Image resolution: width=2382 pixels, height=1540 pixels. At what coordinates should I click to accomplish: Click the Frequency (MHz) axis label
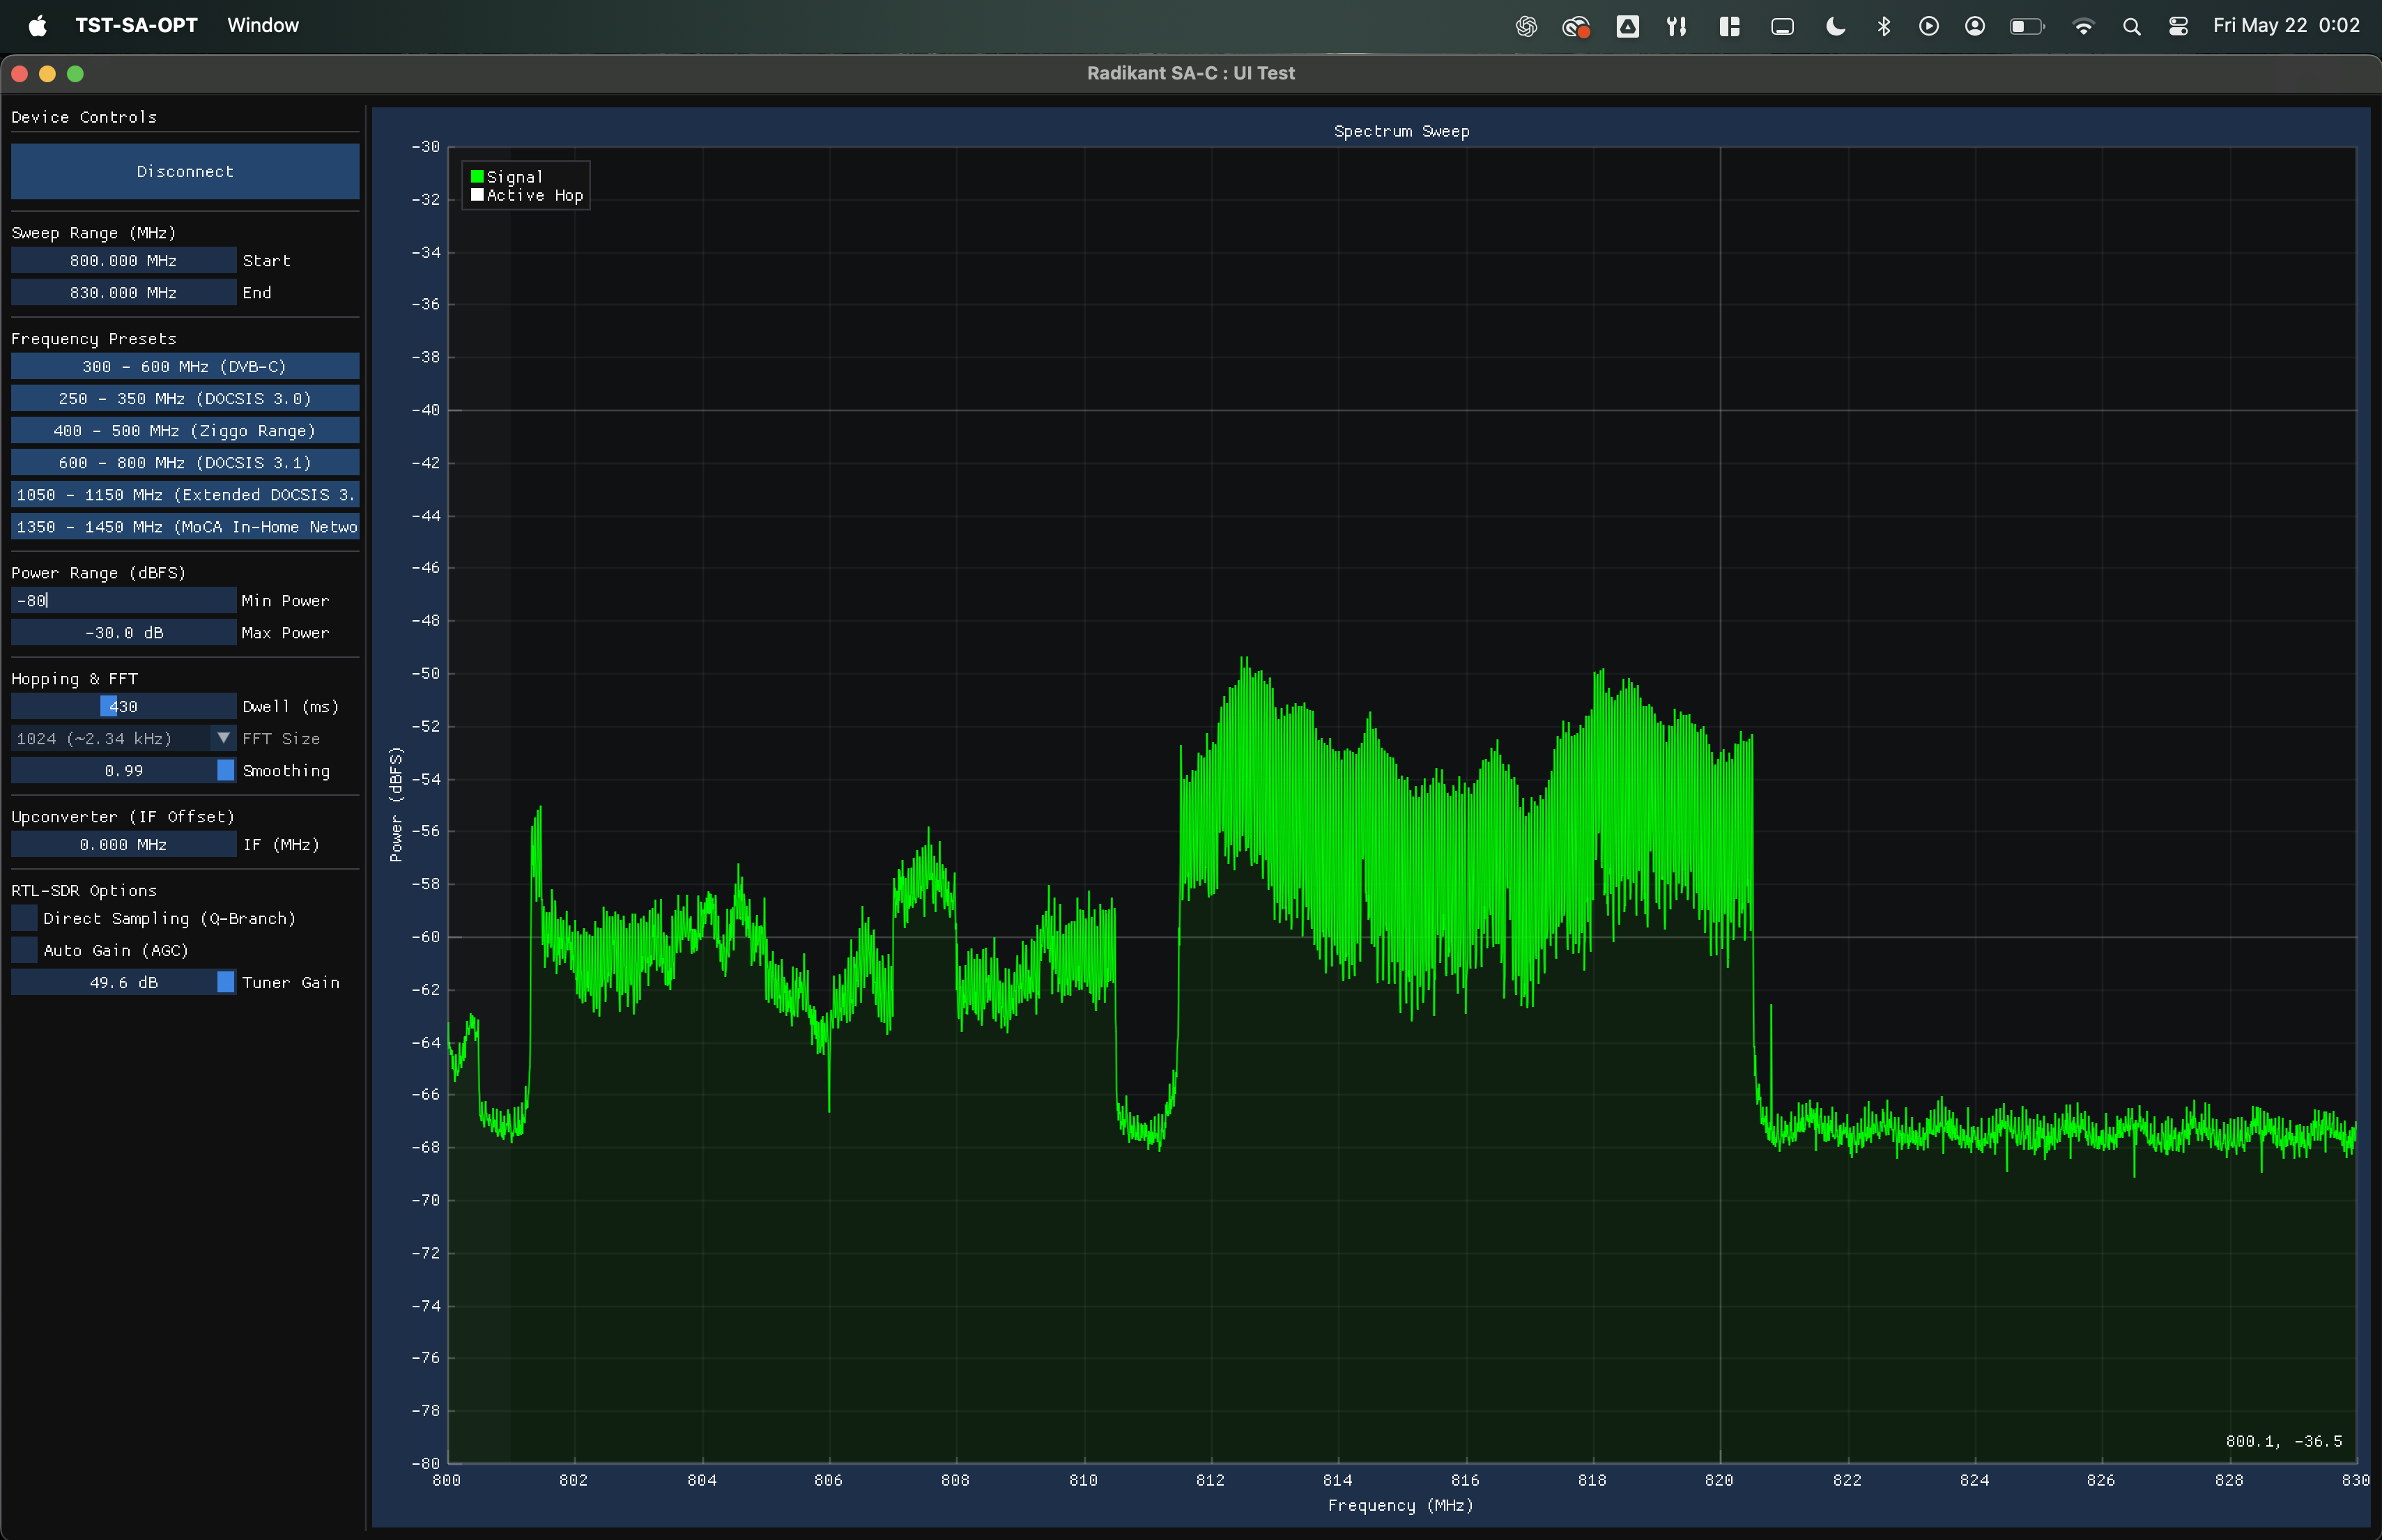point(1400,1505)
